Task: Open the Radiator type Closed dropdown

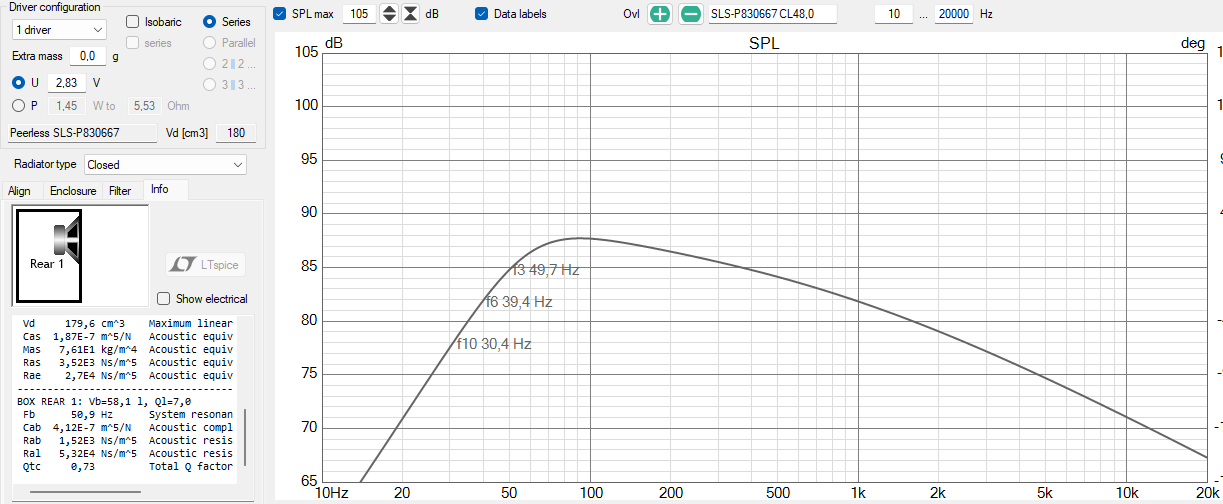Action: (165, 164)
